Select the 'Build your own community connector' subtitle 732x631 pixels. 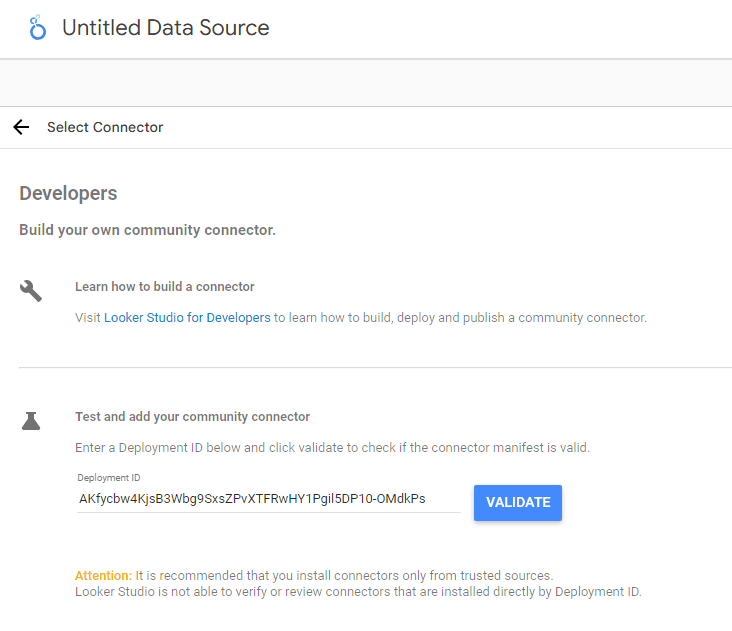[147, 230]
